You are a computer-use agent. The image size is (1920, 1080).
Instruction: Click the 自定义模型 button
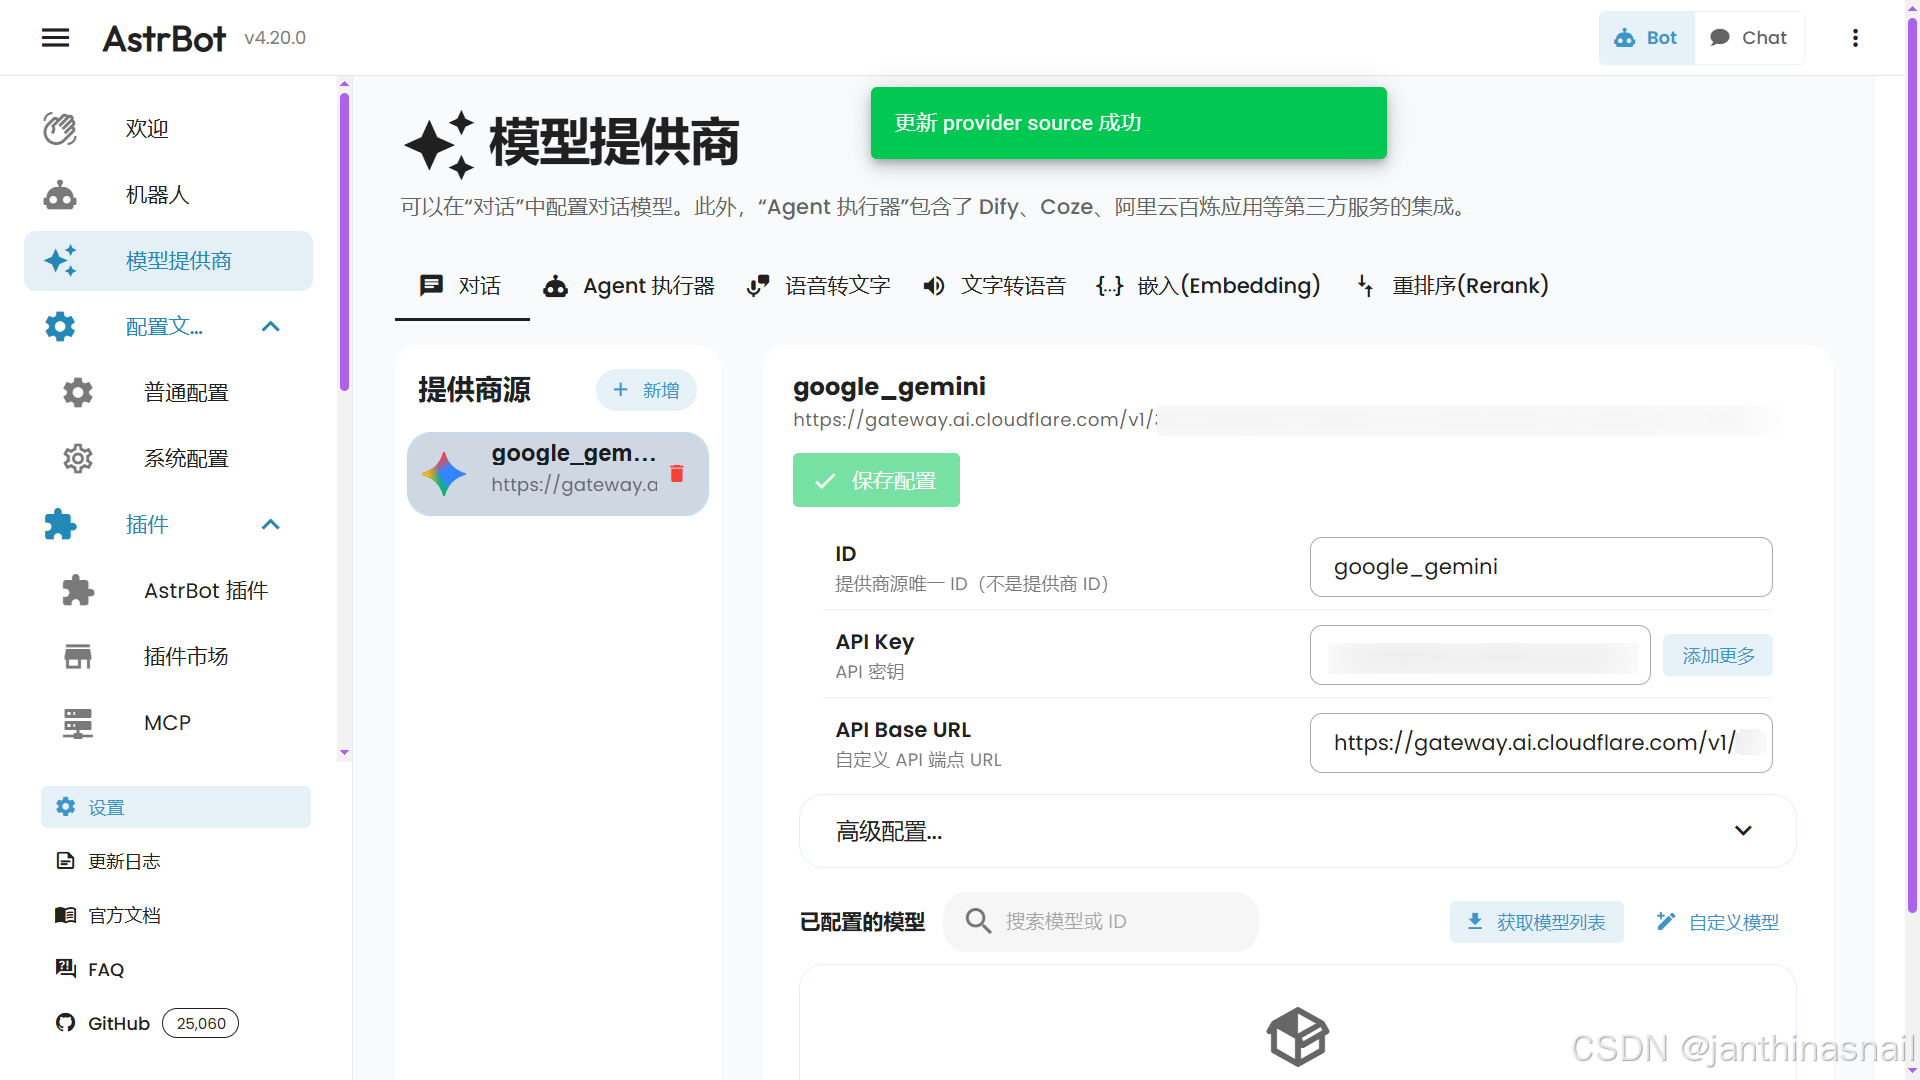click(1718, 922)
